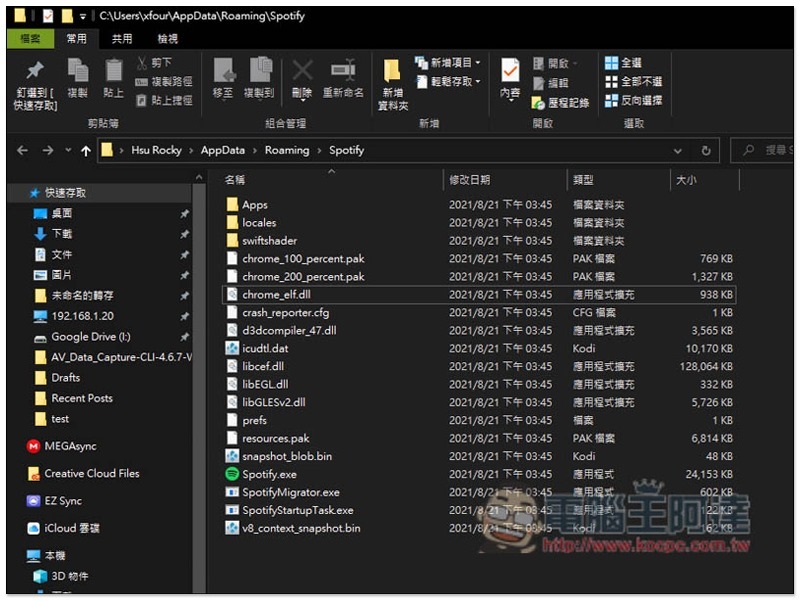Click the Paste (貼上) ribbon icon
Screen dimensions: 800x601
113,70
